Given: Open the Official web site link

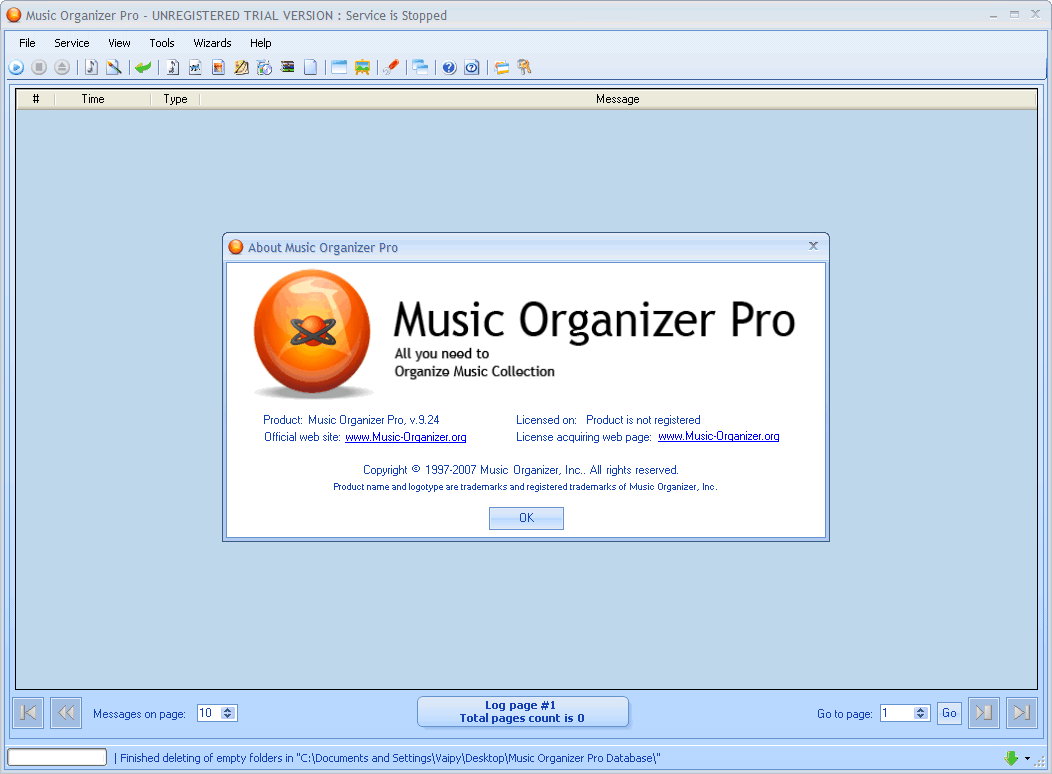Looking at the screenshot, I should click(x=406, y=437).
